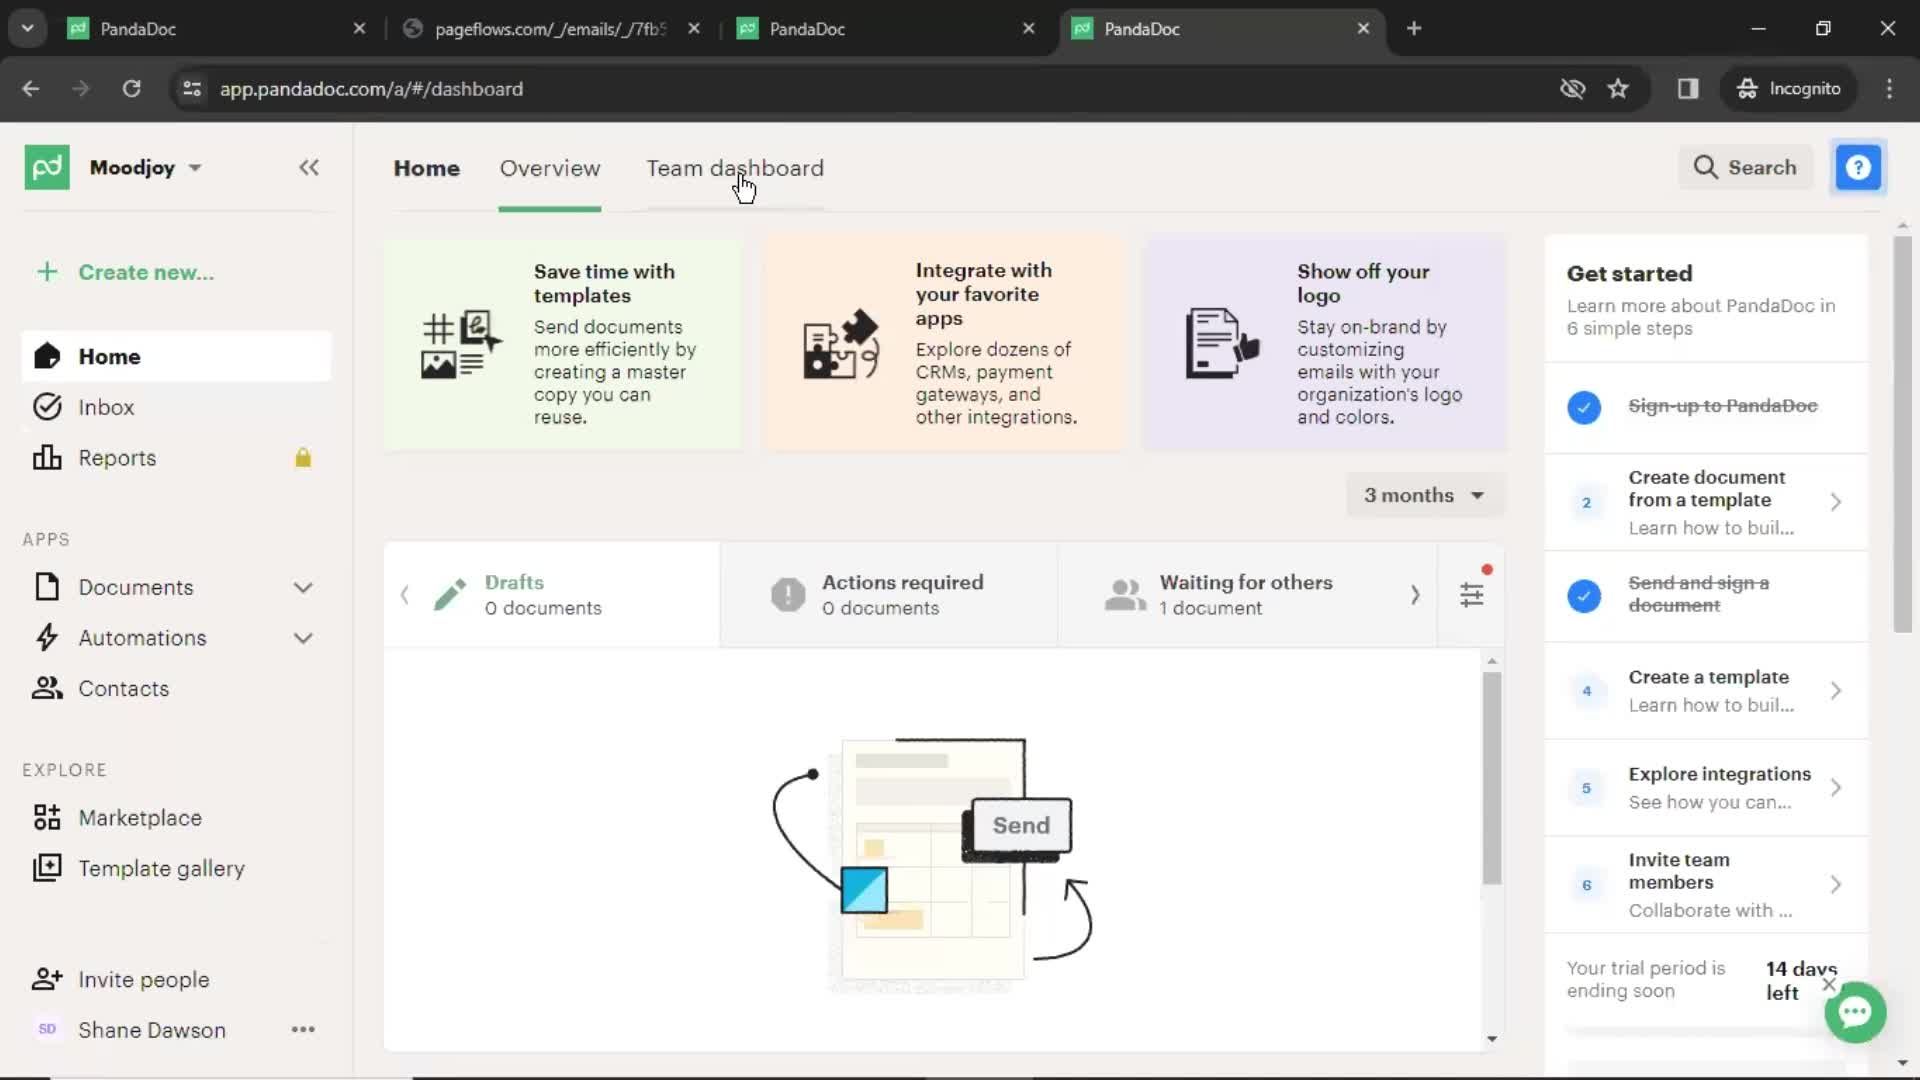The image size is (1920, 1080).
Task: Click the Waiting for others status icon
Action: tap(1124, 593)
